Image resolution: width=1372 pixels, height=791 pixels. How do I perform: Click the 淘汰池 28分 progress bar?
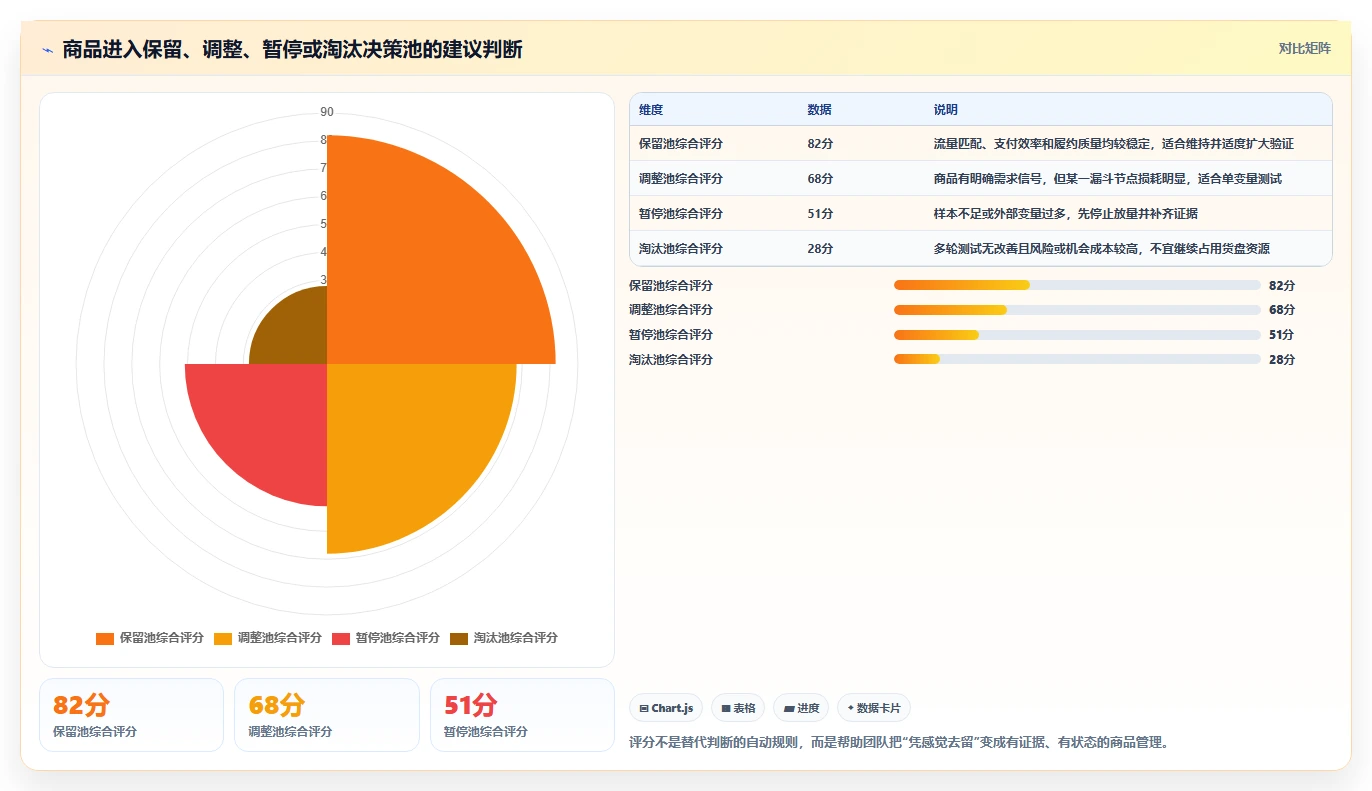point(1077,359)
